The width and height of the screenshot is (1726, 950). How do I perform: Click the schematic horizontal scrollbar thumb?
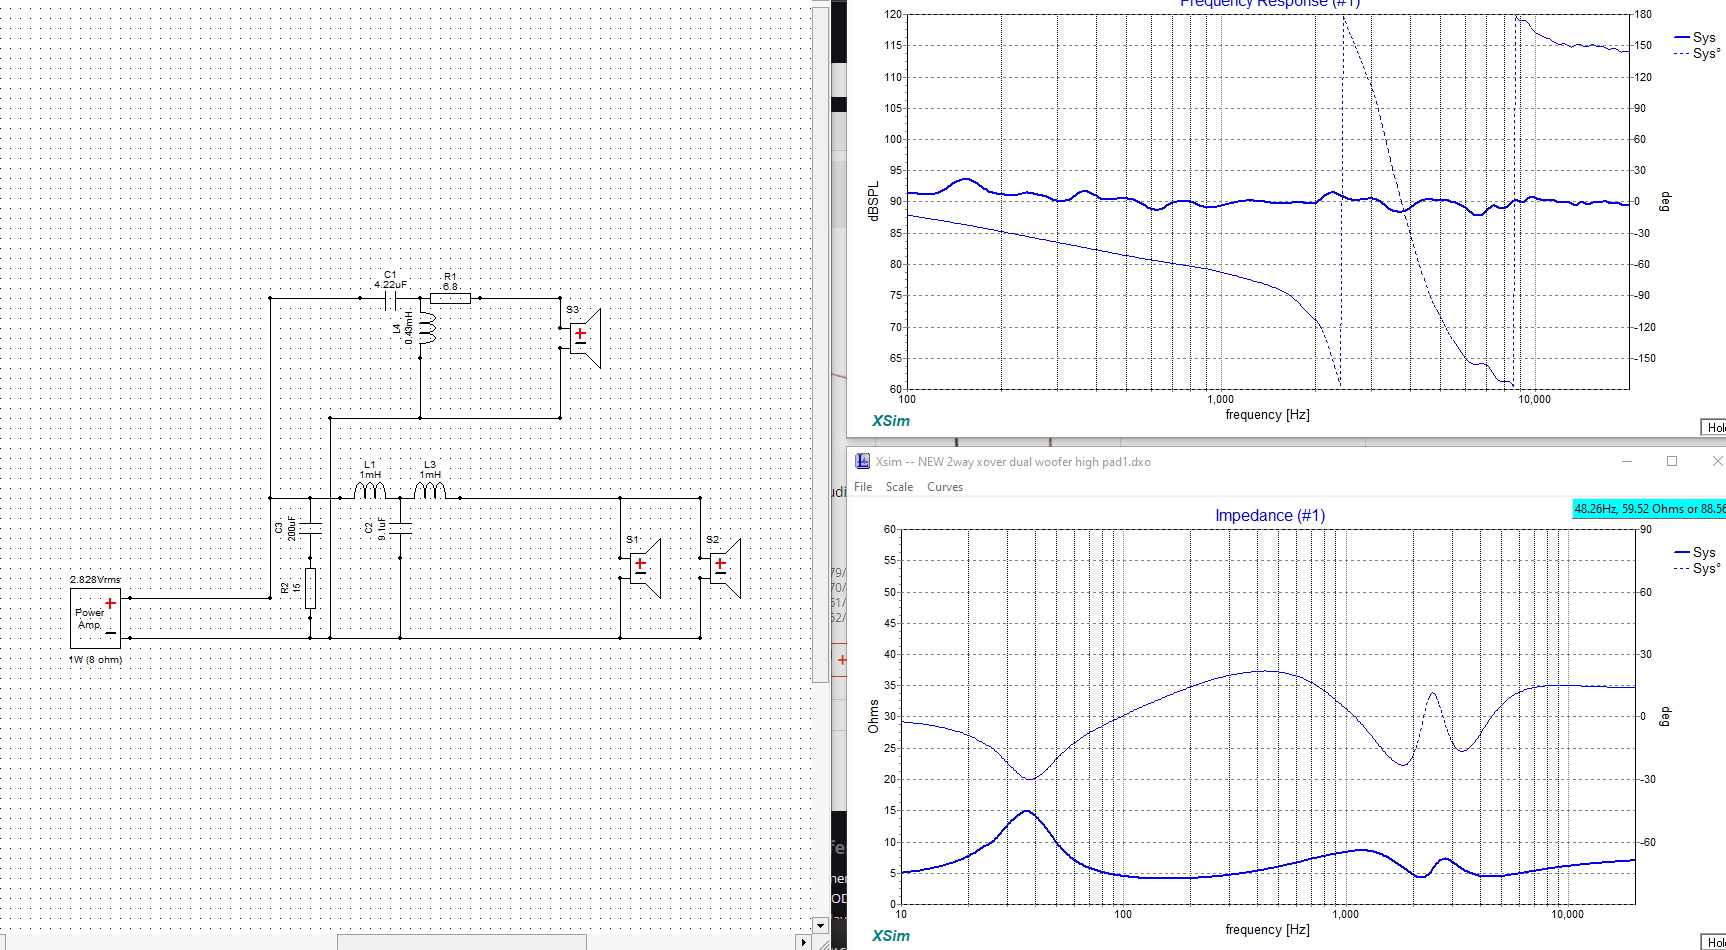point(462,942)
